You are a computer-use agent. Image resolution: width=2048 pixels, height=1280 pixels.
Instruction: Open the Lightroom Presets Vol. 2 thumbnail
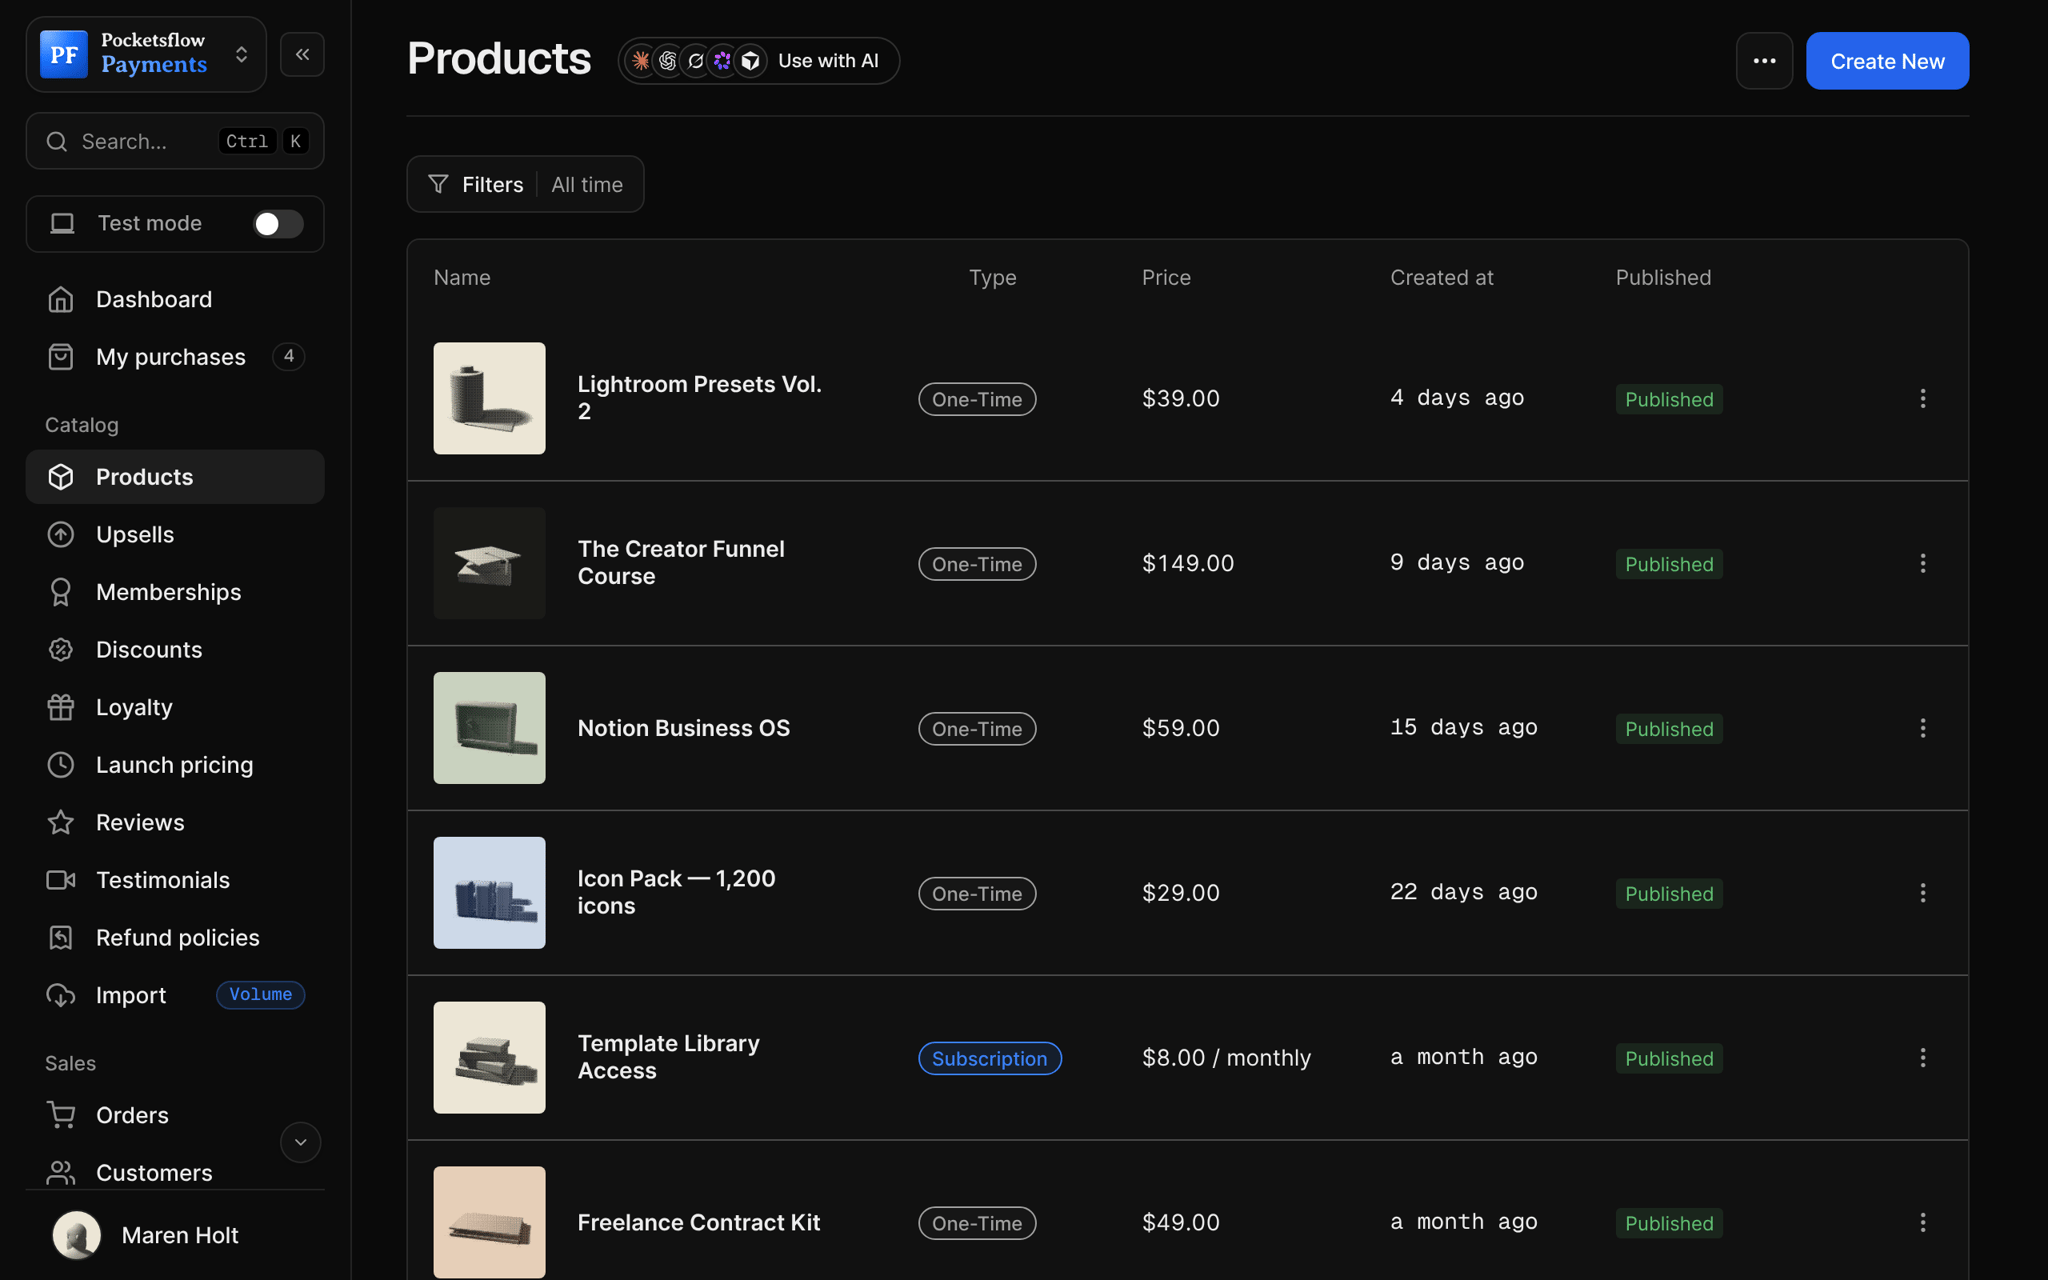489,398
